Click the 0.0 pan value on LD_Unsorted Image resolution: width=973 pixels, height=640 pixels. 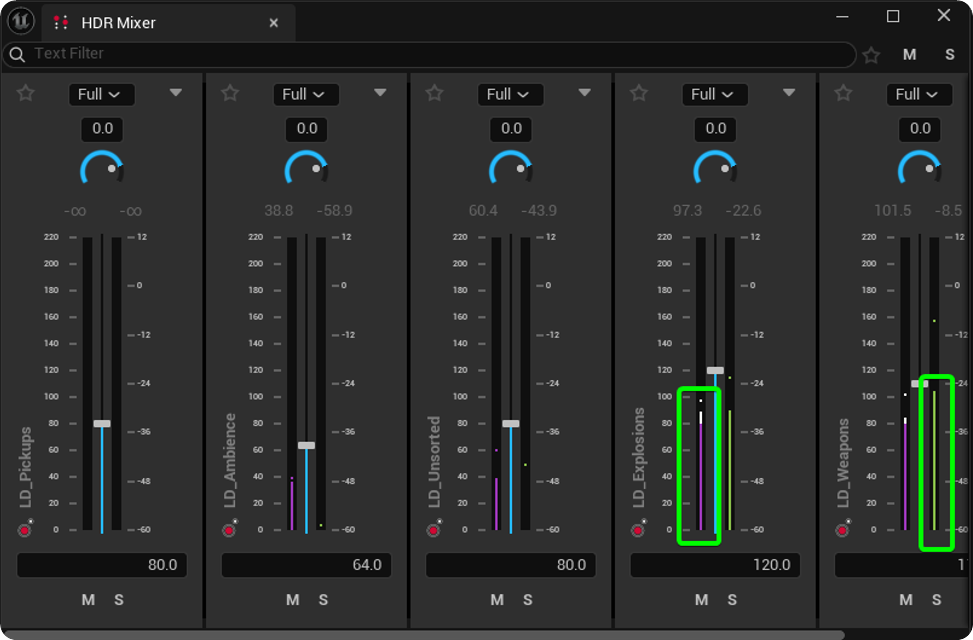pyautogui.click(x=511, y=129)
